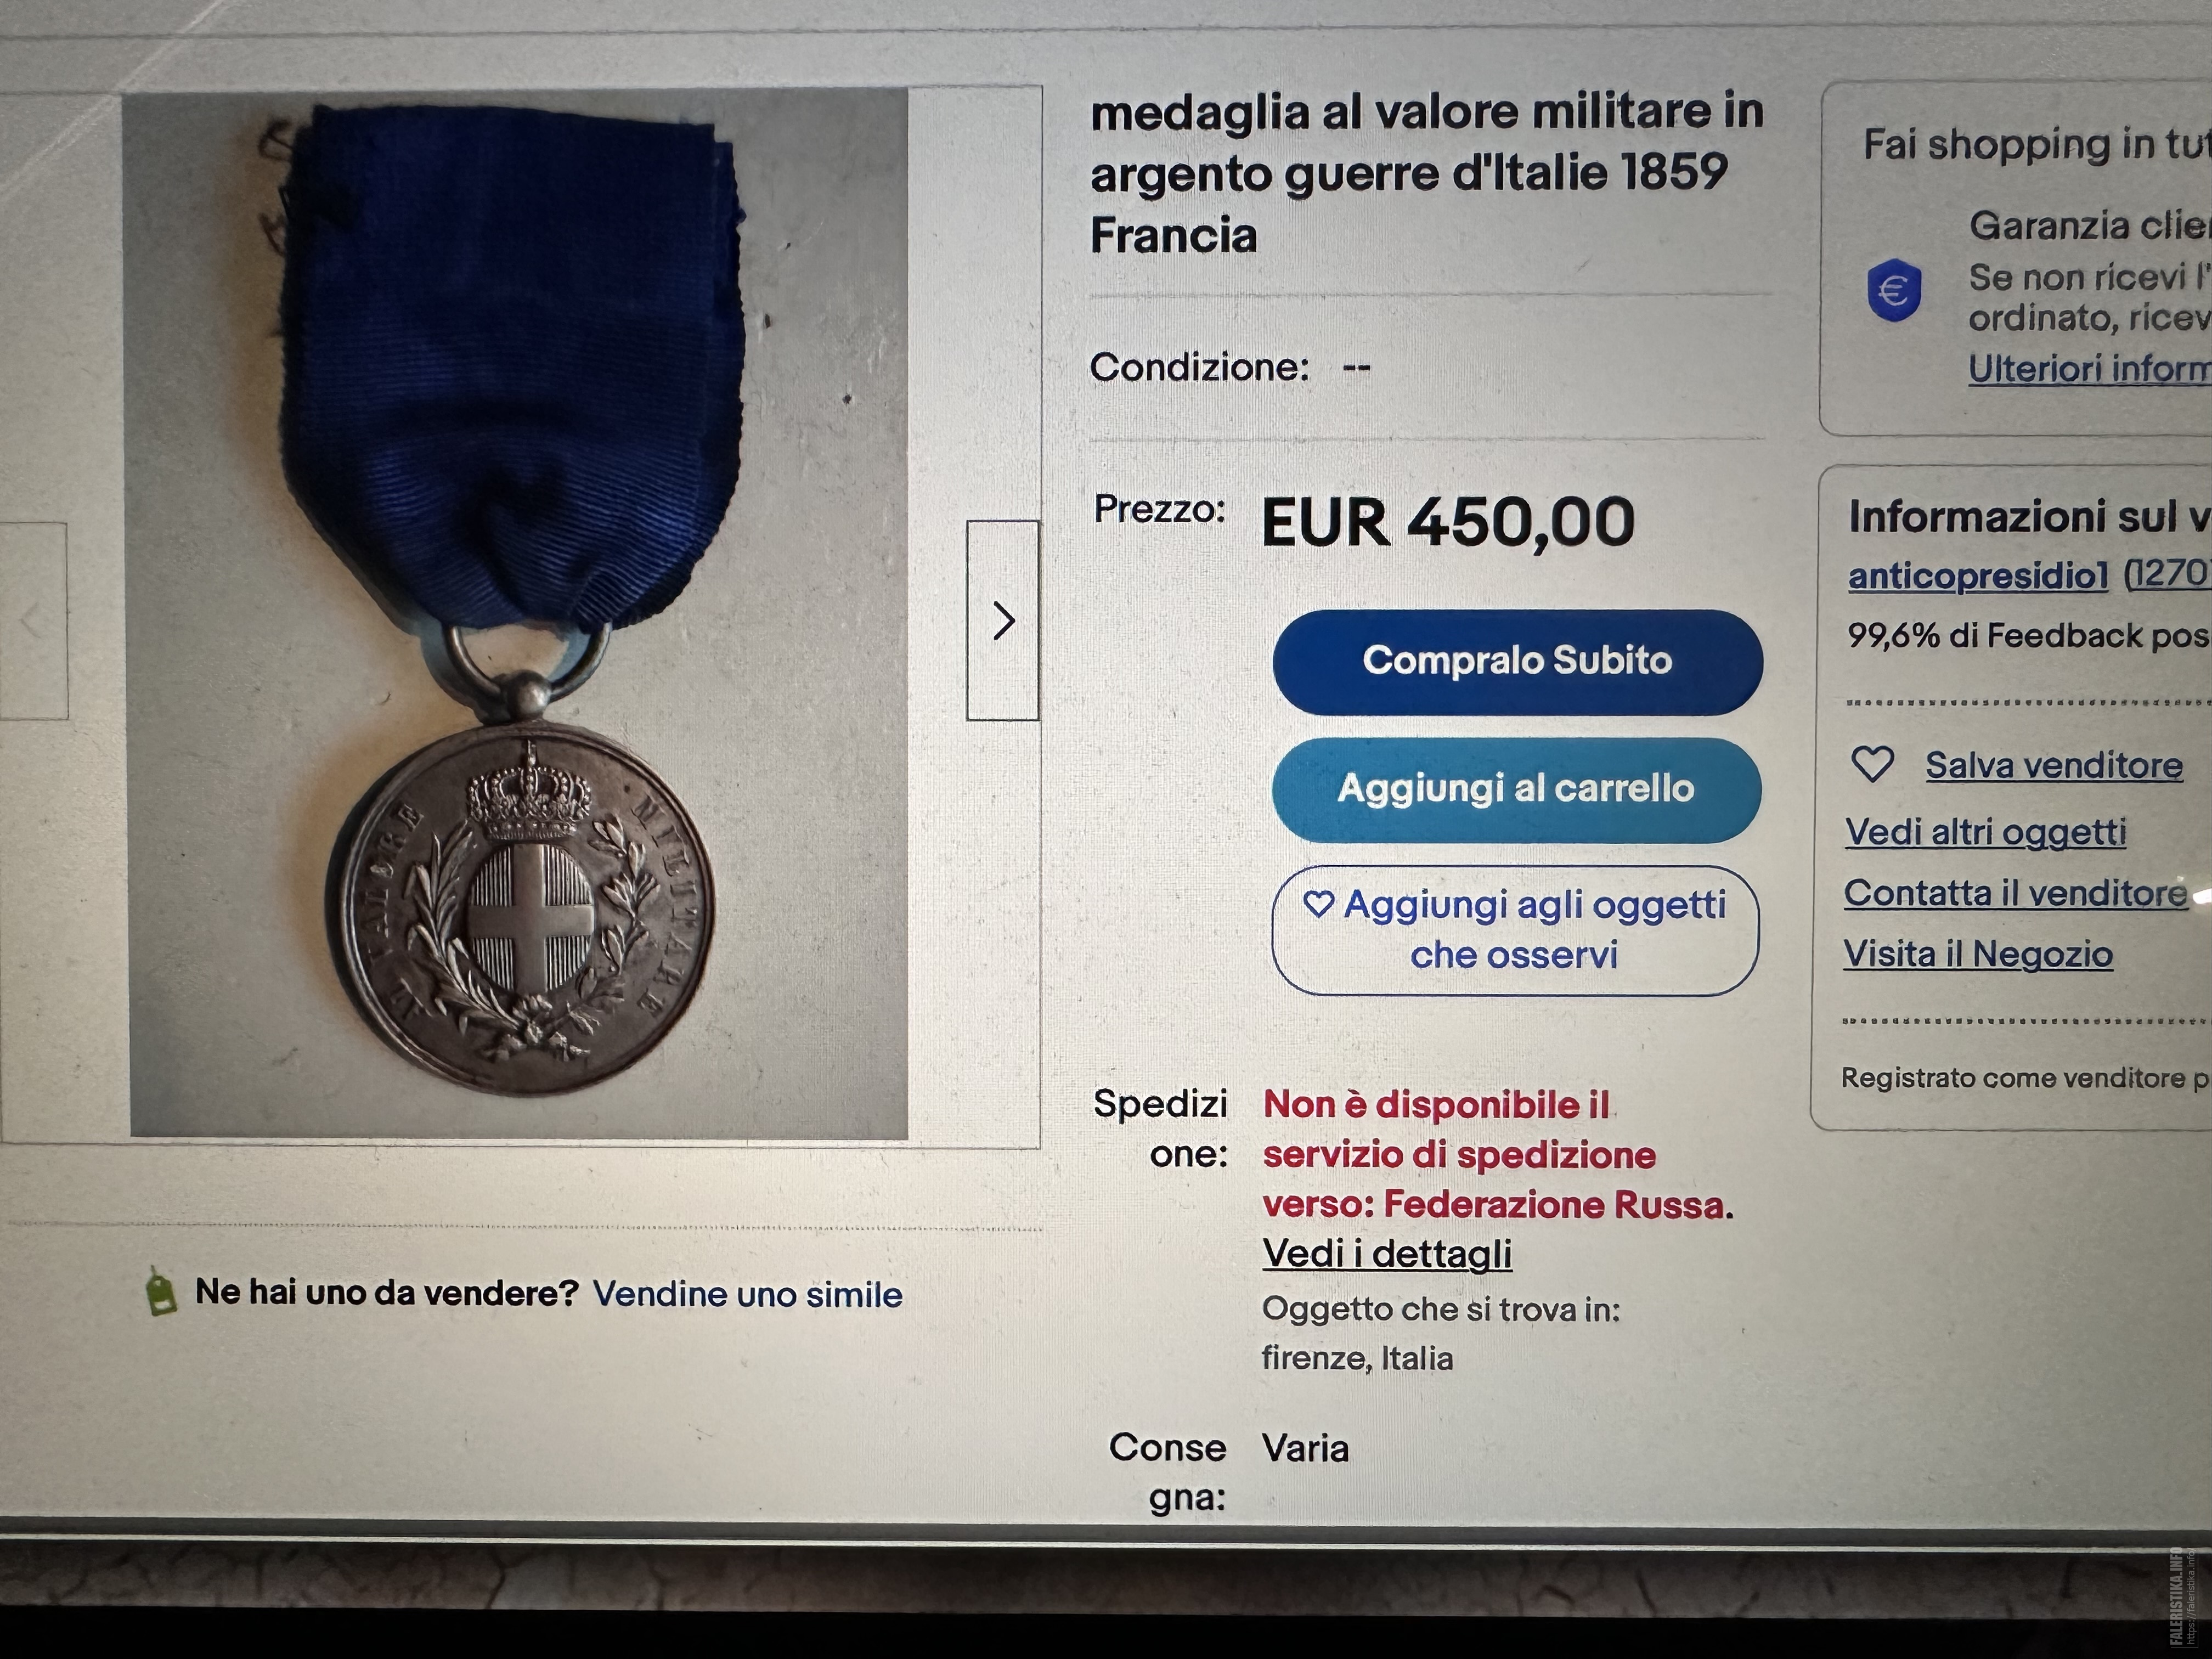2212x1659 pixels.
Task: View seller's other items Vedi altri oggetti
Action: pyautogui.click(x=1986, y=832)
